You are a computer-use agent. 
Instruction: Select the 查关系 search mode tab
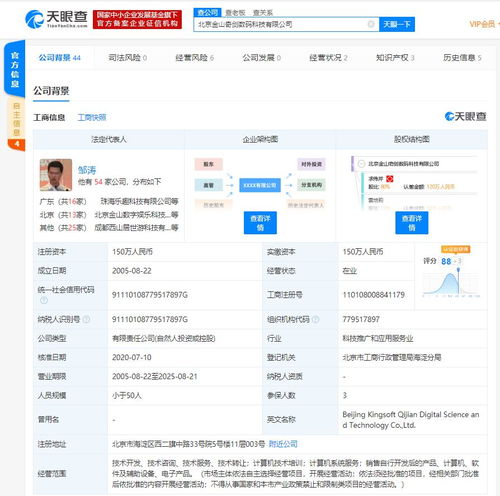click(x=263, y=13)
